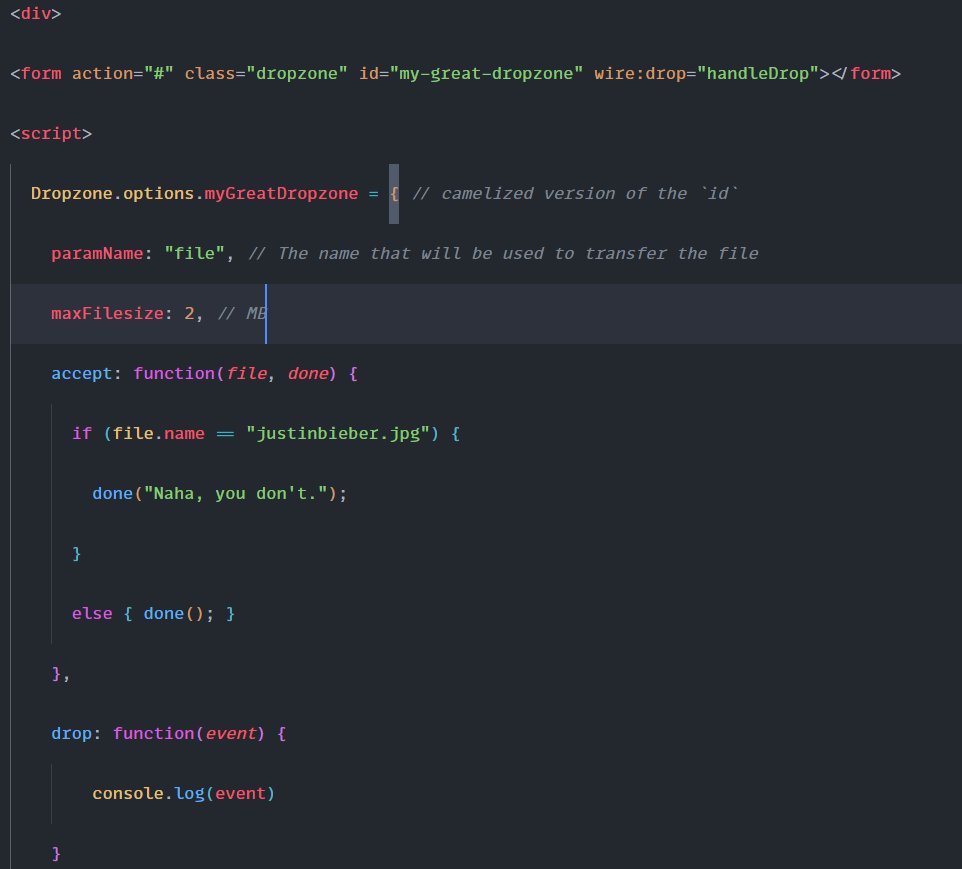Click the comment about transferring the file
The height and width of the screenshot is (869, 962).
(x=503, y=253)
